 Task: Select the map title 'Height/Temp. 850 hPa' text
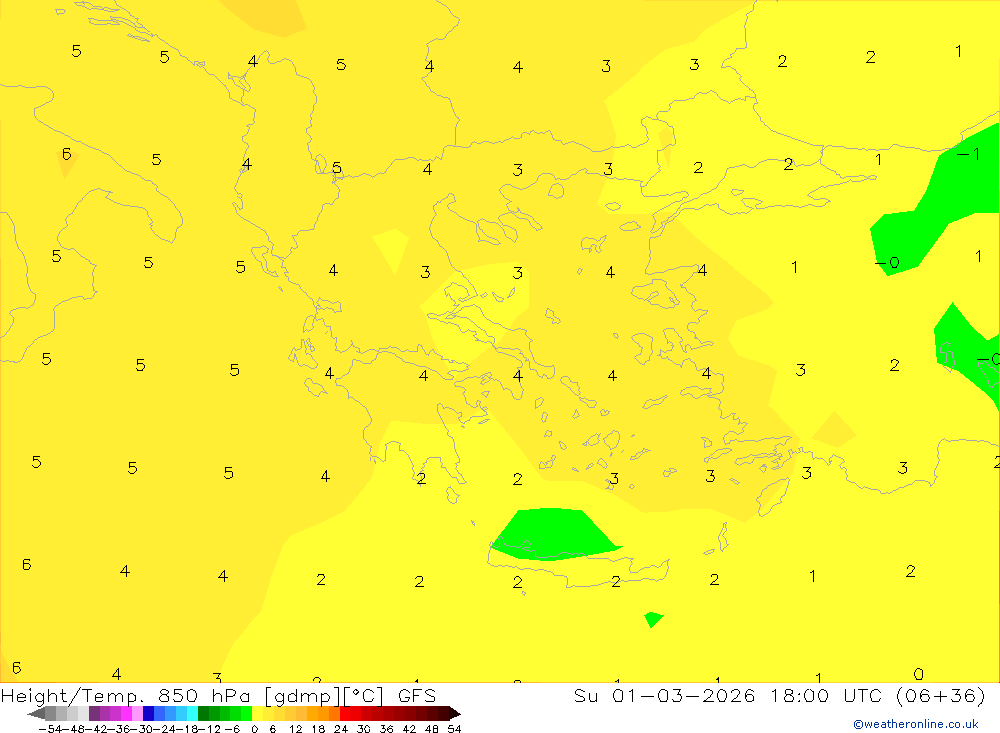126,695
